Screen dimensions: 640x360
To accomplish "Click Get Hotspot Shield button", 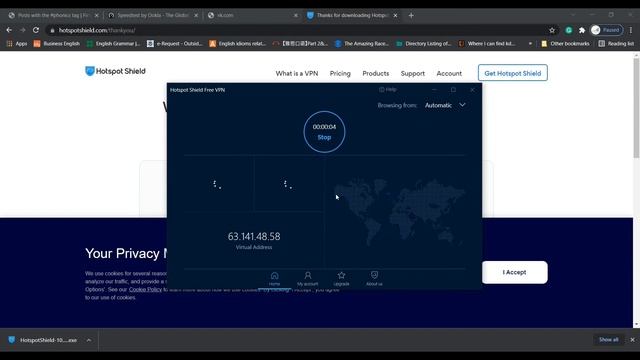I will click(x=513, y=73).
